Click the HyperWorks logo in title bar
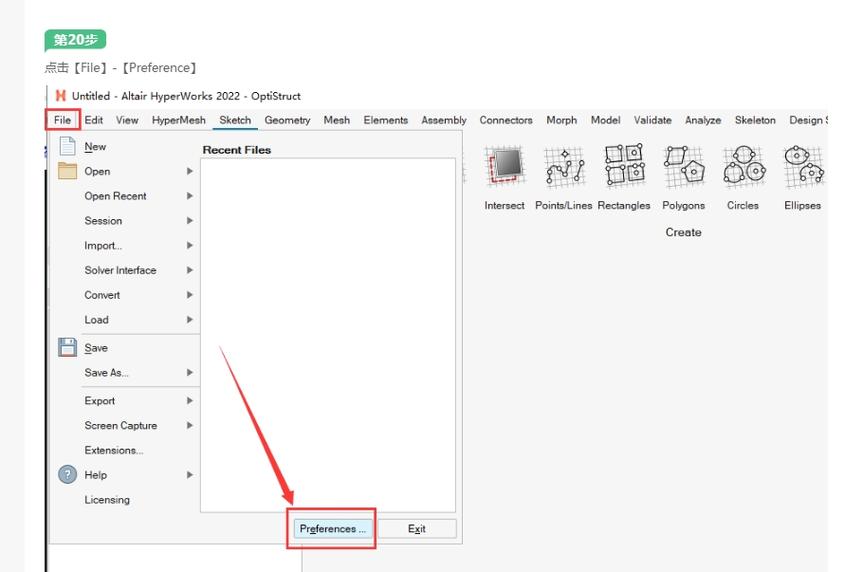This screenshot has width=863, height=572. coord(61,96)
